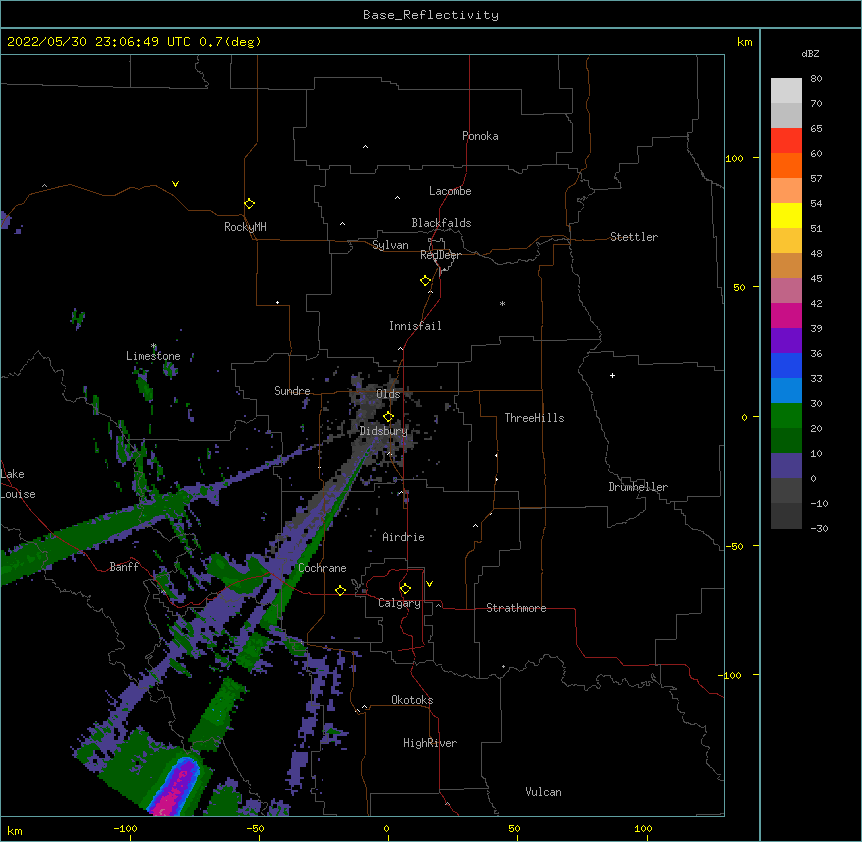Click the Sundre town label
Image resolution: width=862 pixels, height=842 pixels.
292,391
